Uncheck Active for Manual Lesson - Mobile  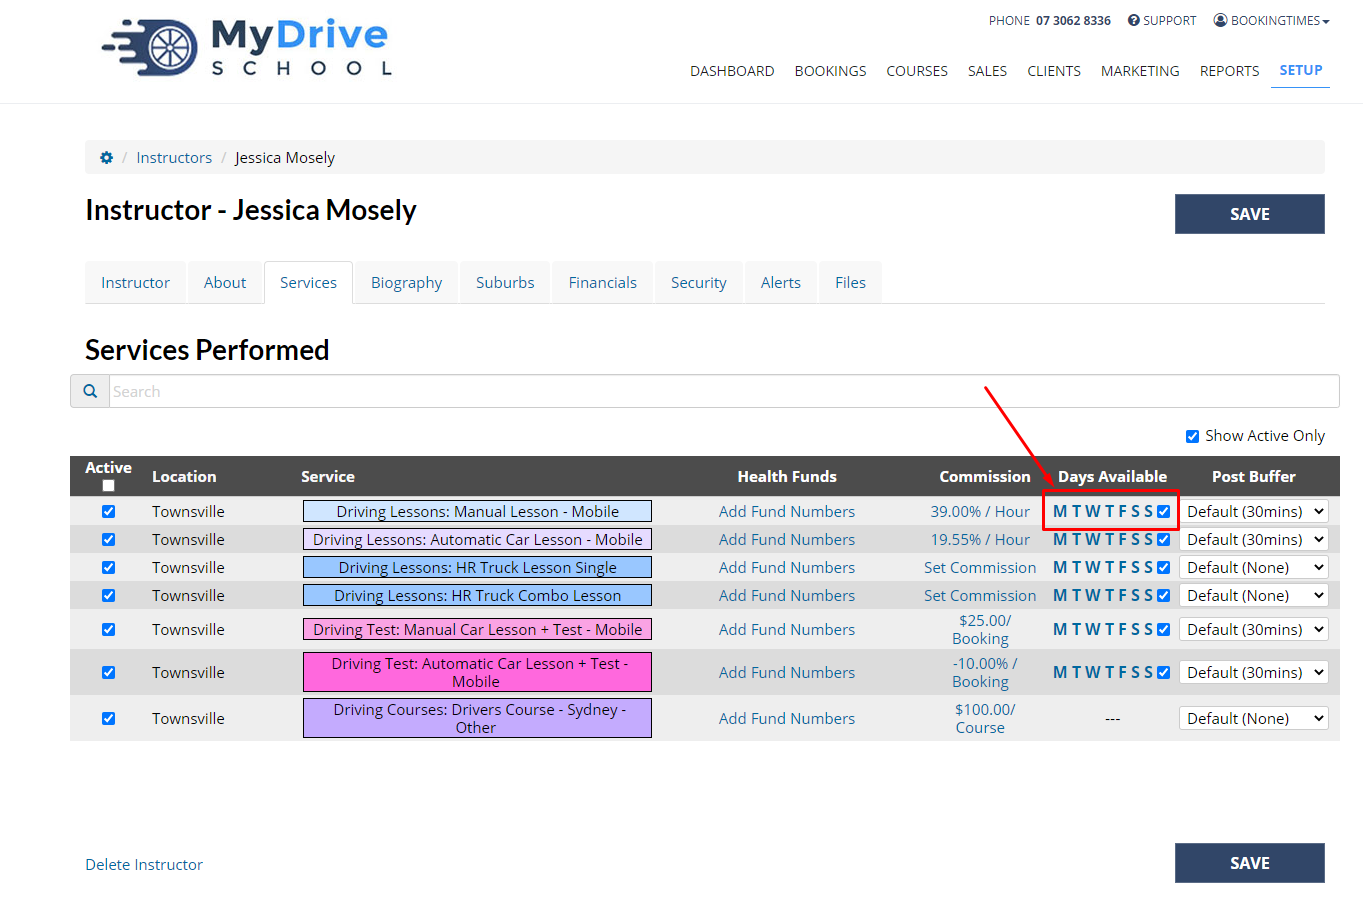tap(108, 511)
